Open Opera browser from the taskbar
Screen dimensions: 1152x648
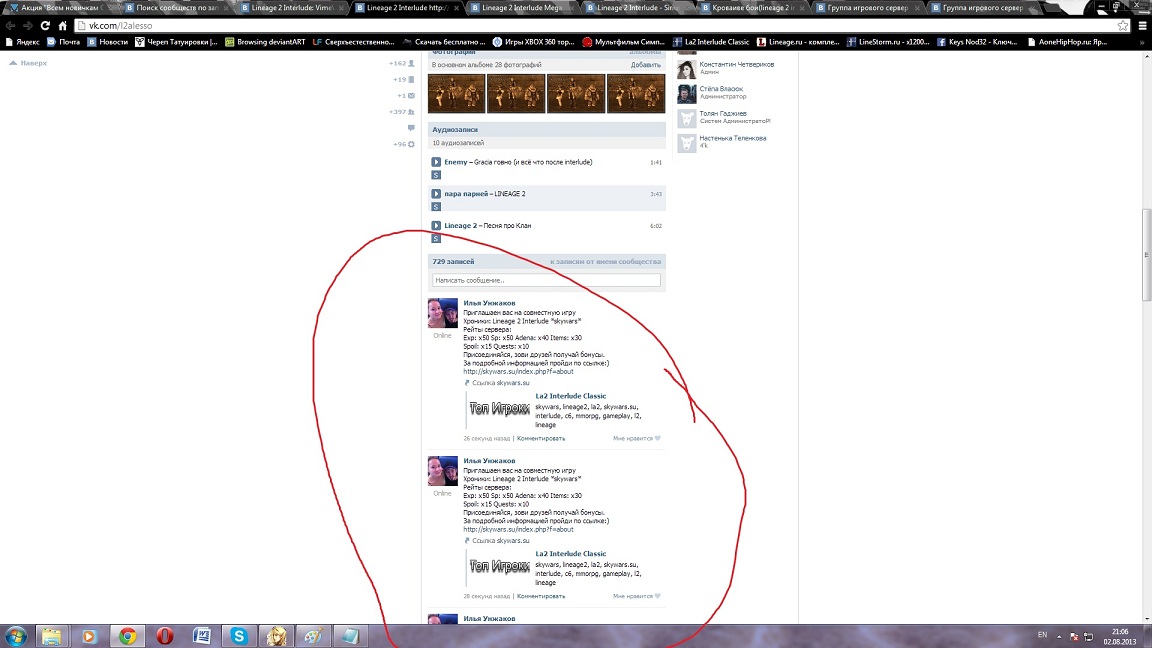165,636
